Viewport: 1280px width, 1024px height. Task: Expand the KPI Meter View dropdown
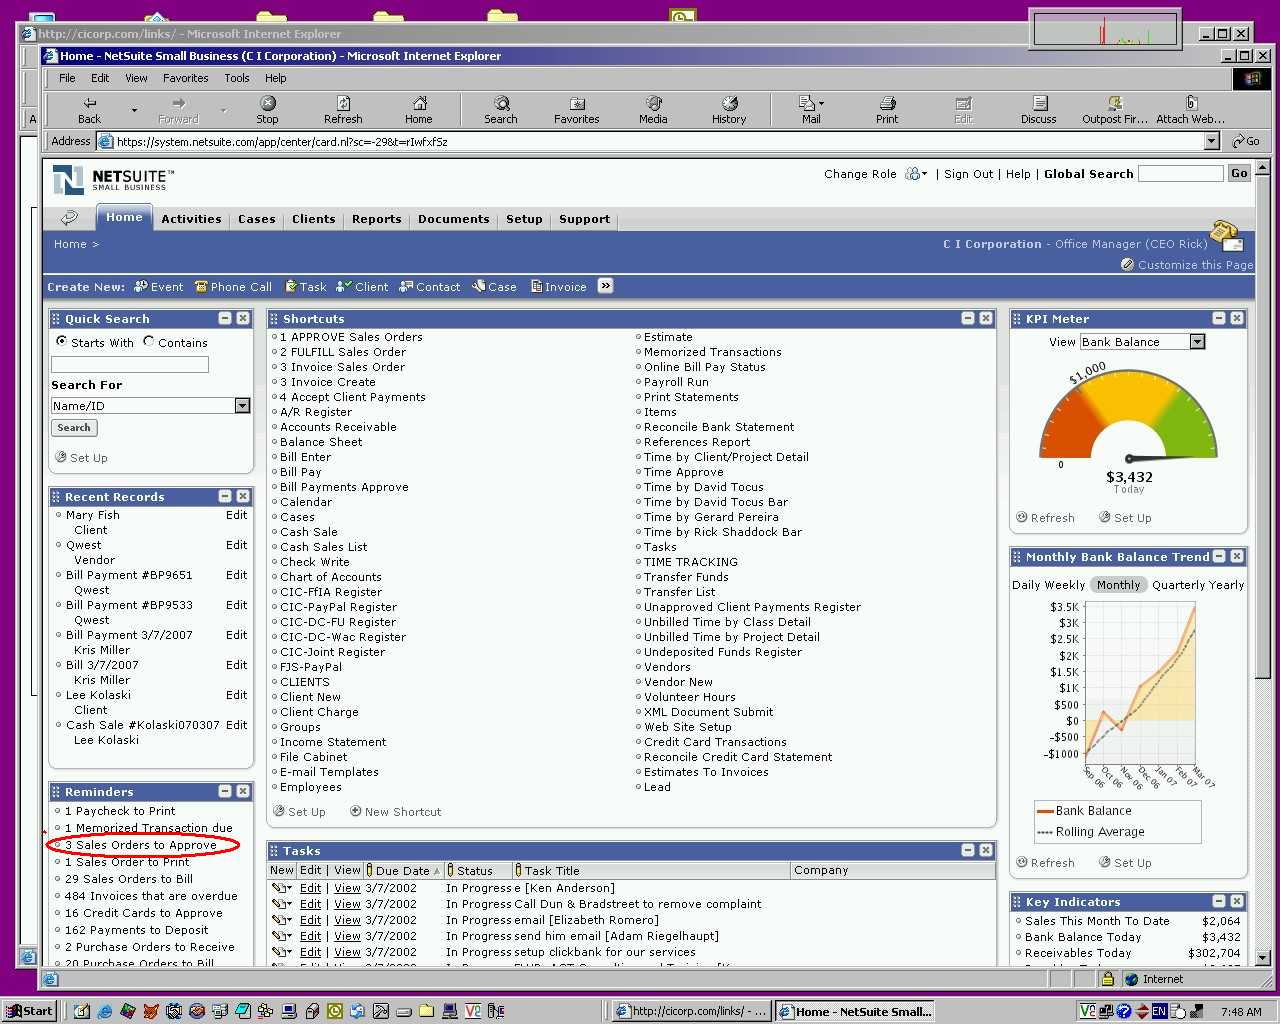[1197, 342]
